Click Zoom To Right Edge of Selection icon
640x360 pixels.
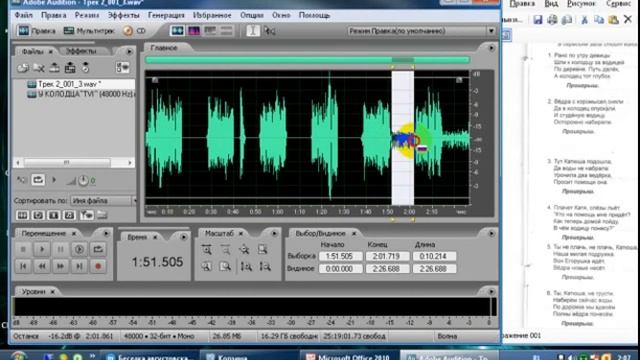225,267
